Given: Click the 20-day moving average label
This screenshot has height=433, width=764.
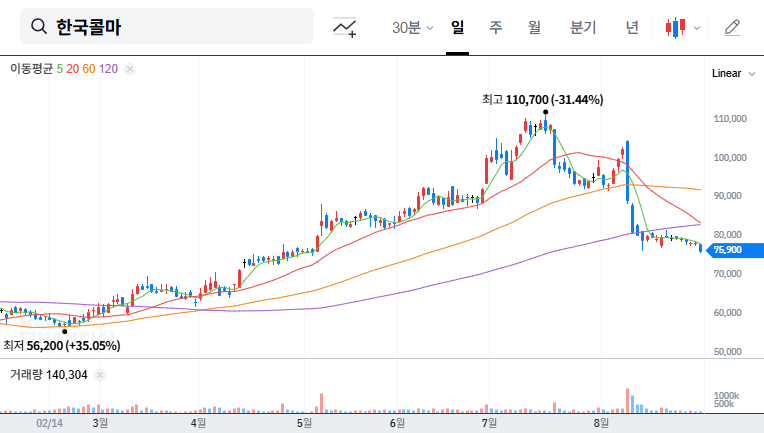Looking at the screenshot, I should pyautogui.click(x=73, y=69).
